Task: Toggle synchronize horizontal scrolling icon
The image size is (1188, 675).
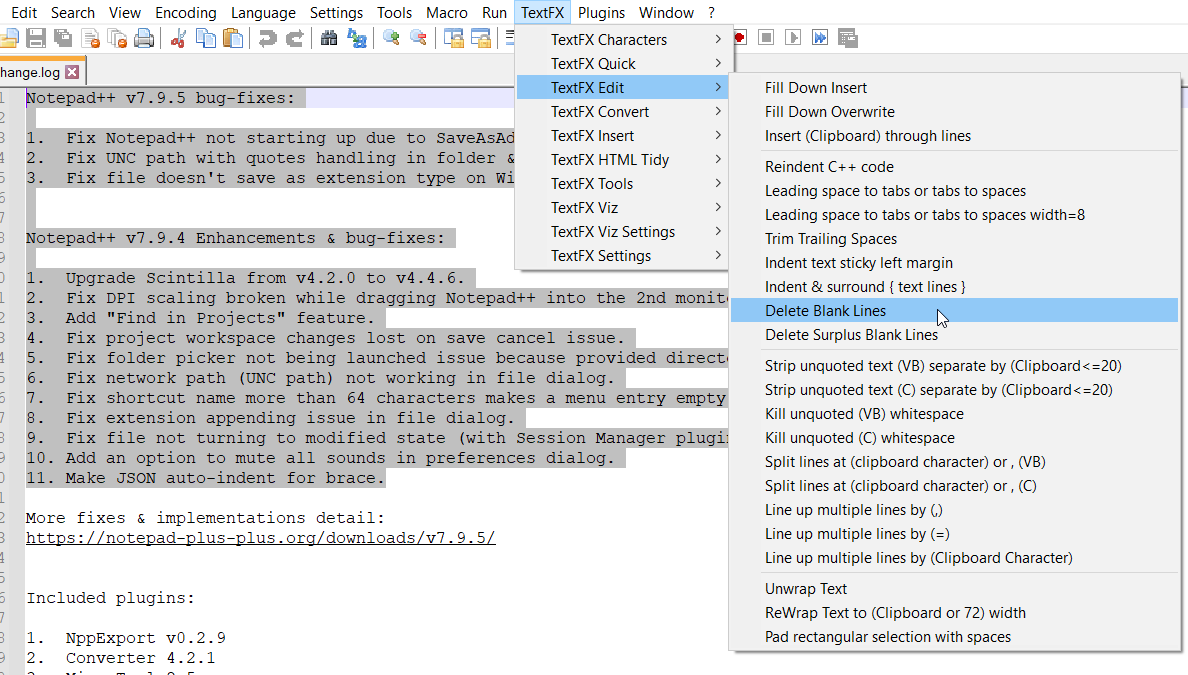Action: 480,38
